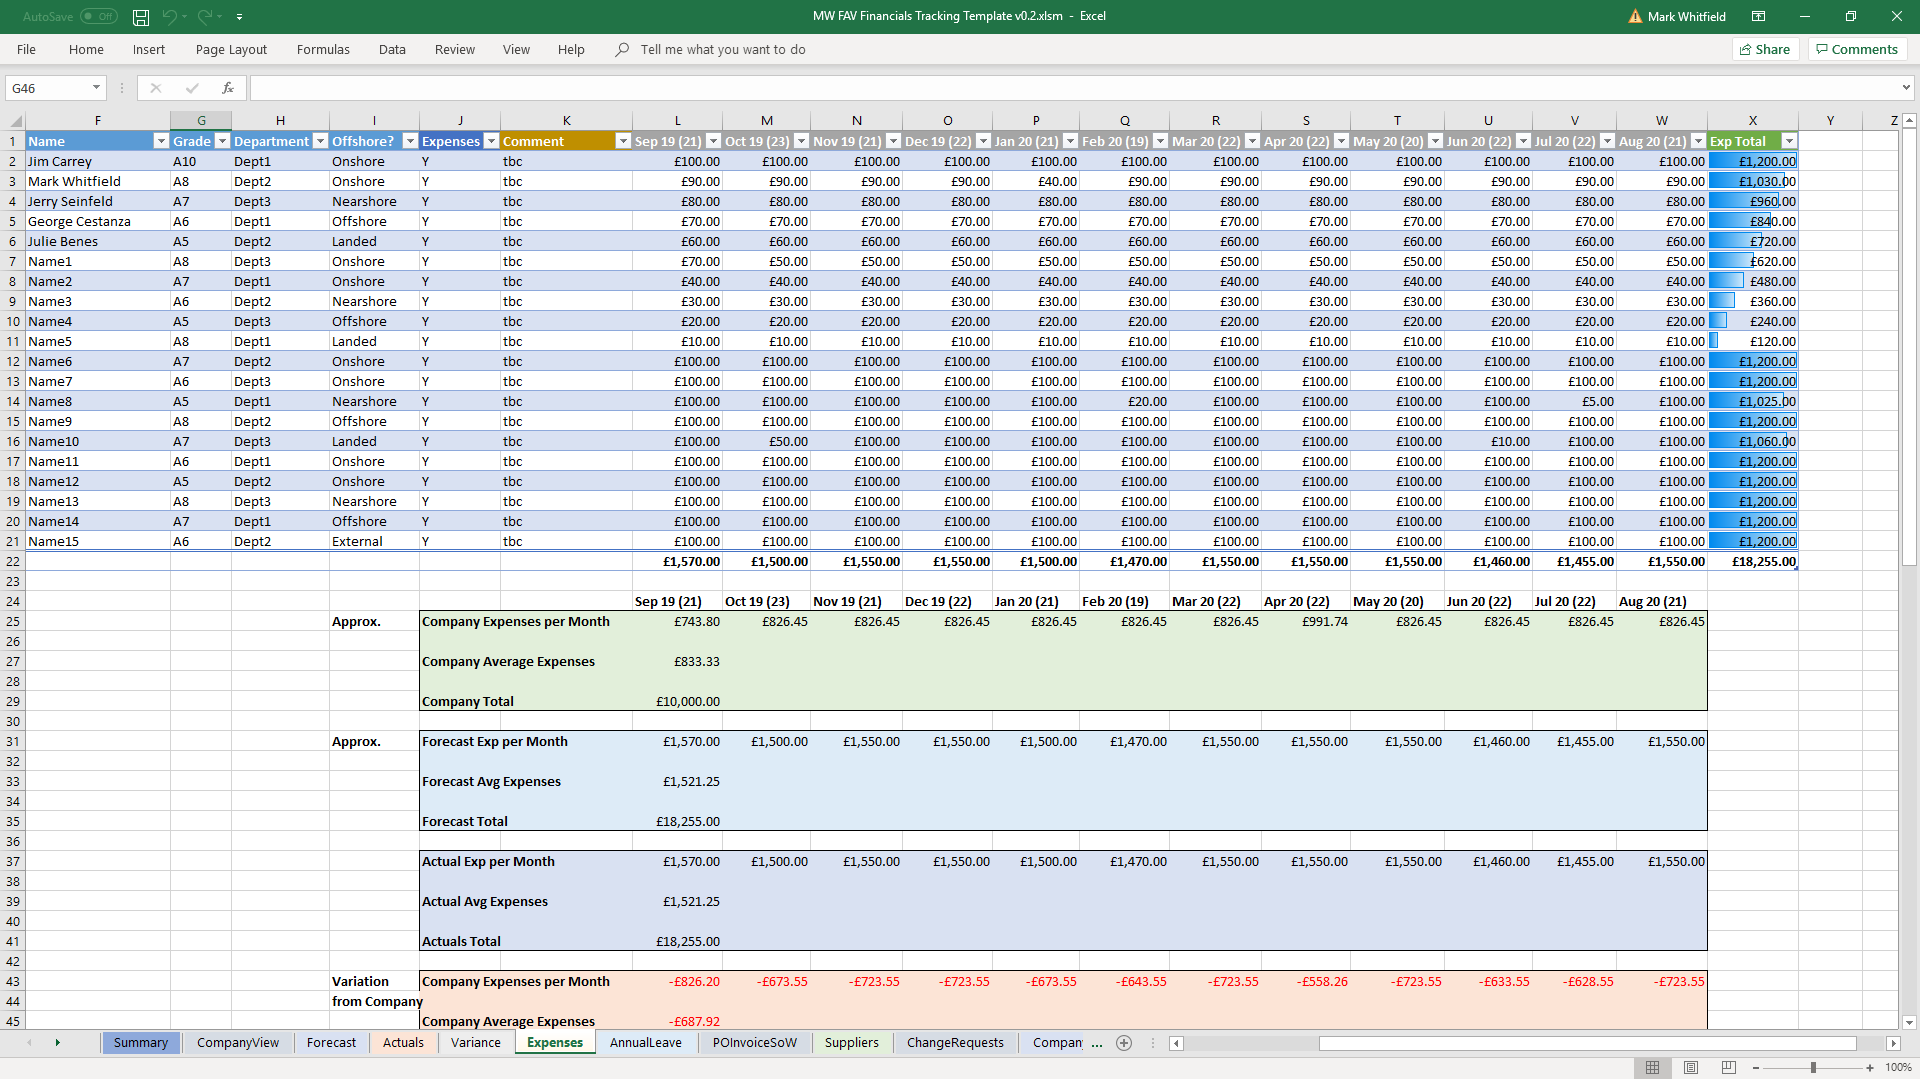Switch to Page Layout view icon
Image resolution: width=1920 pixels, height=1080 pixels.
pos(1691,1068)
